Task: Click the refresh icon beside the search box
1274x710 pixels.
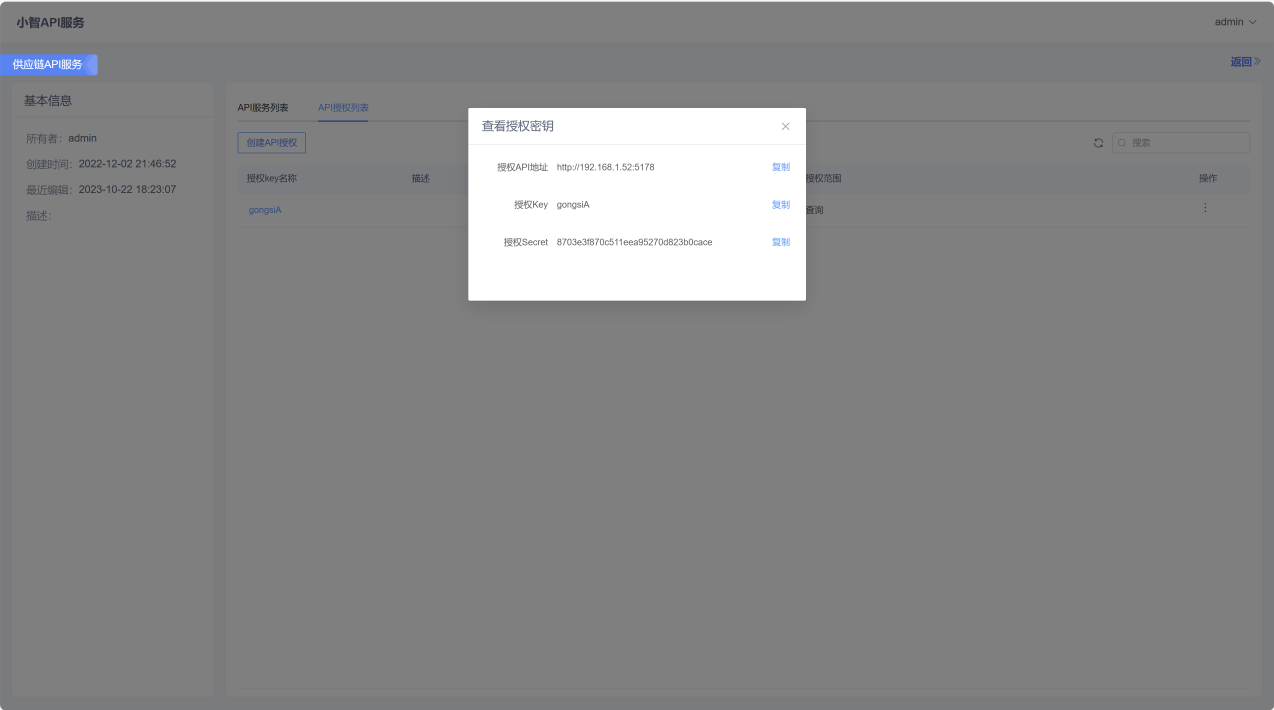Action: pos(1098,143)
